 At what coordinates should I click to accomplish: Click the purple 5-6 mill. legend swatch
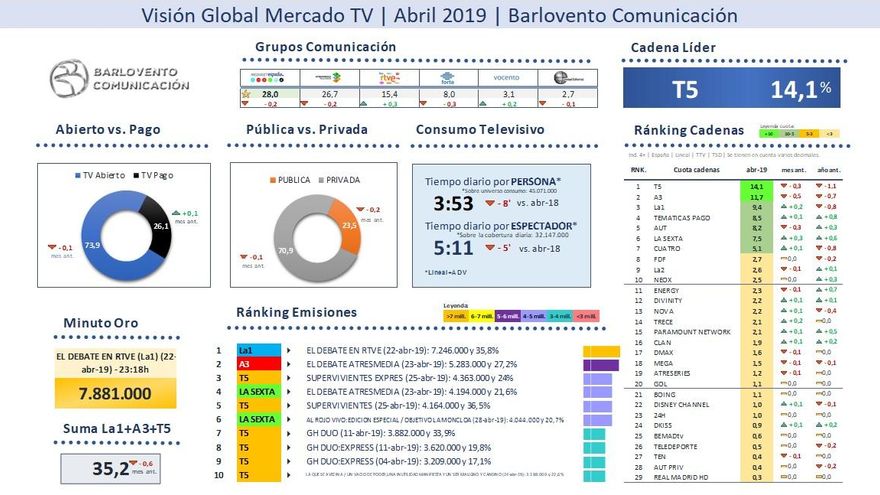[507, 316]
